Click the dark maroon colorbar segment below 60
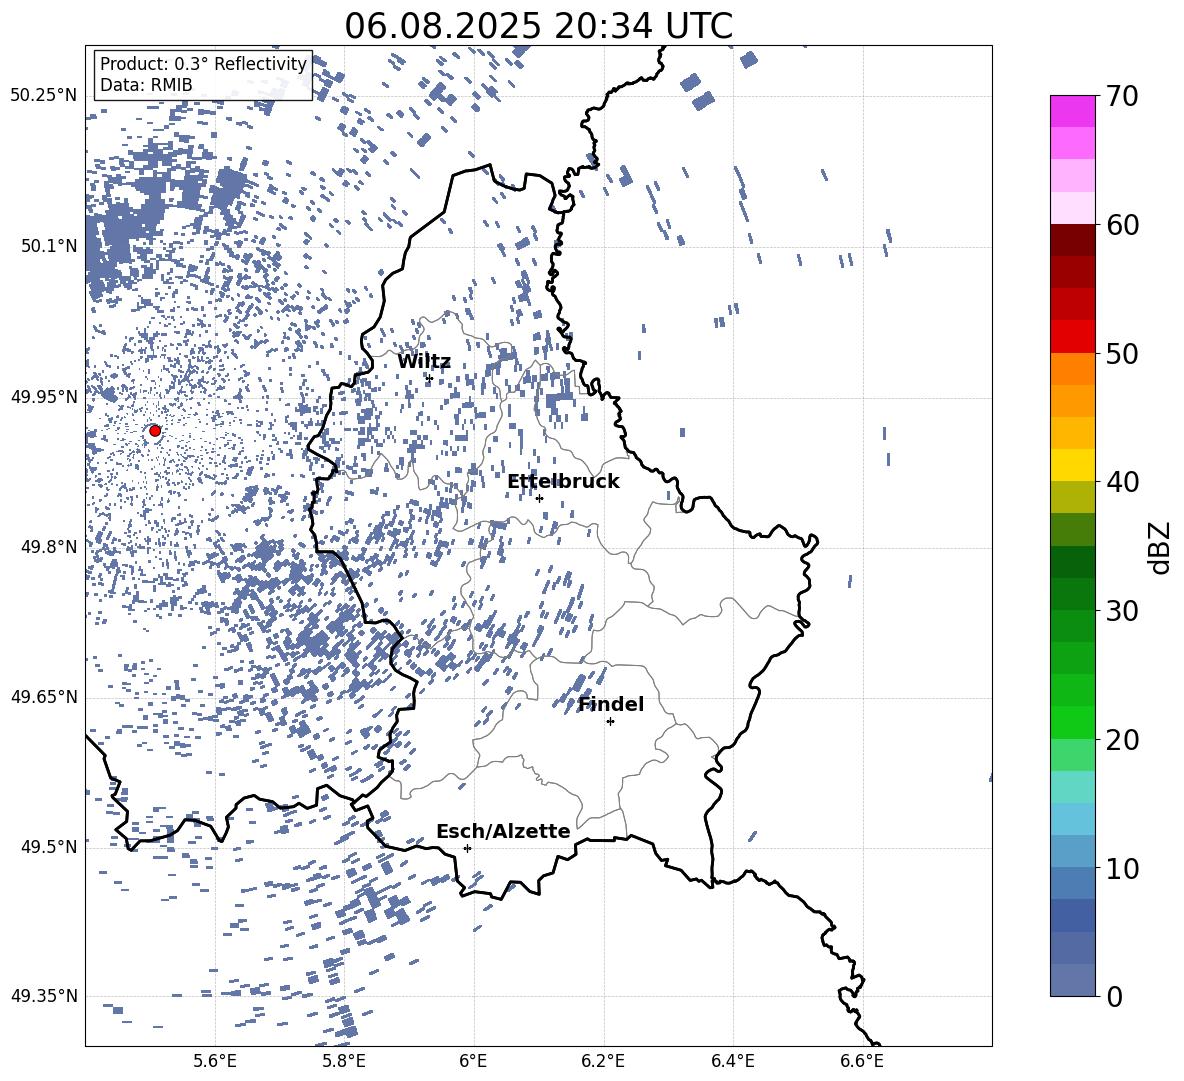Screen dimensions: 1184x1081 click(1072, 240)
